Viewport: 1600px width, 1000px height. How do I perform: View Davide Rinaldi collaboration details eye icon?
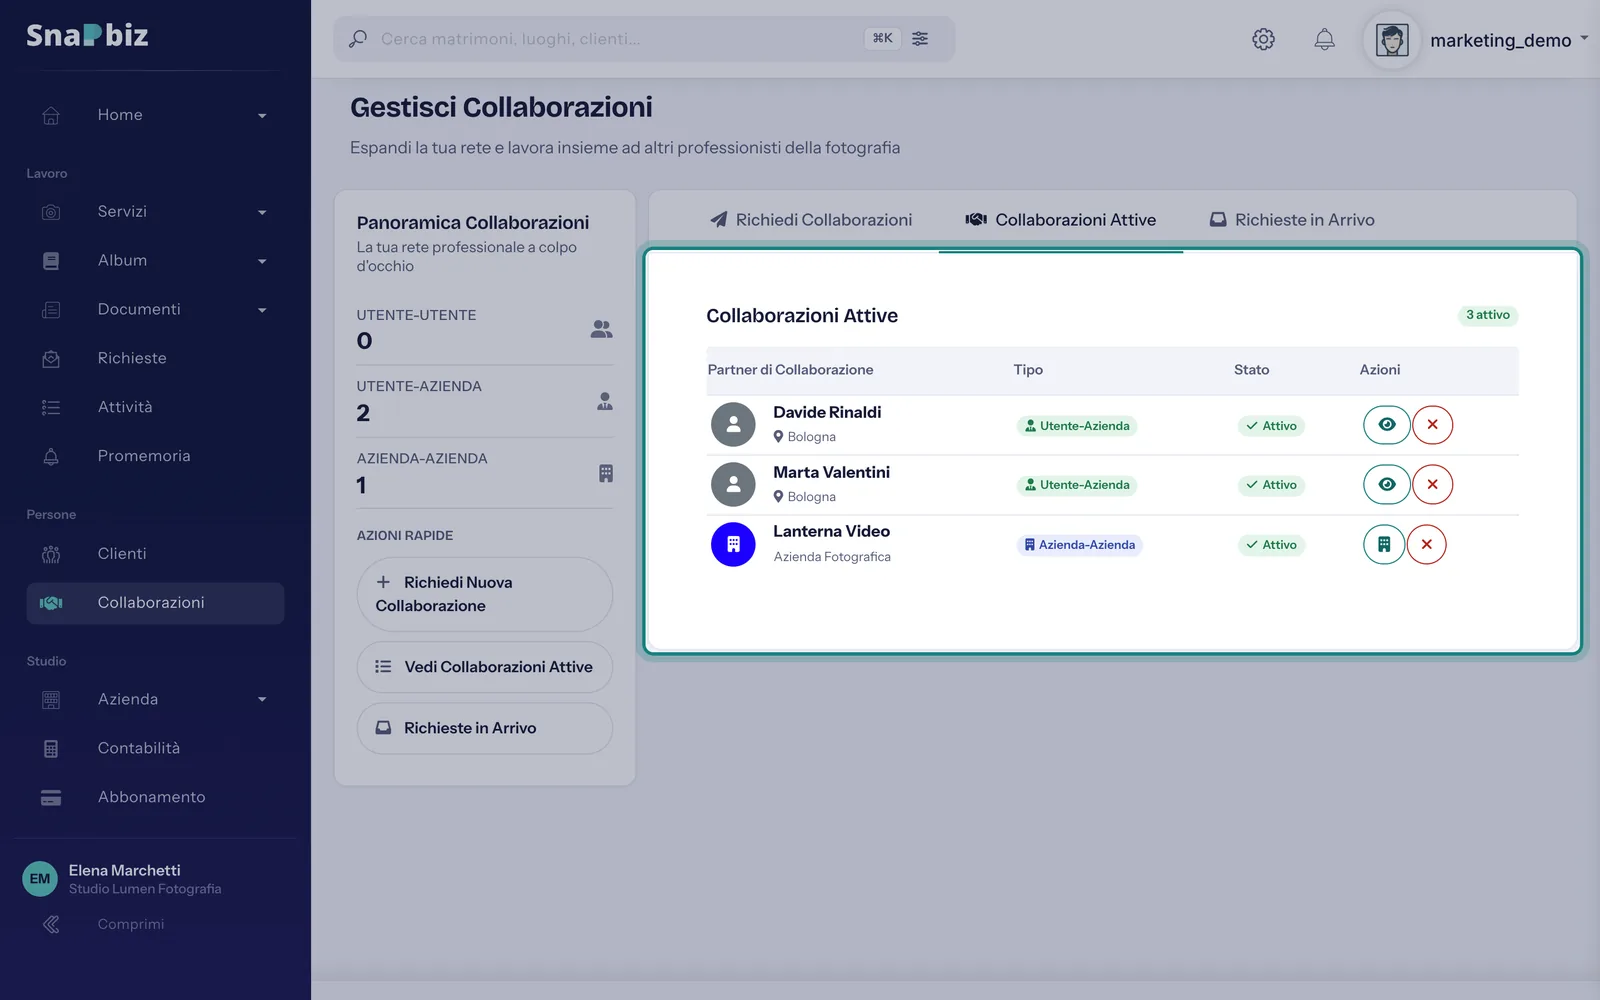point(1387,425)
